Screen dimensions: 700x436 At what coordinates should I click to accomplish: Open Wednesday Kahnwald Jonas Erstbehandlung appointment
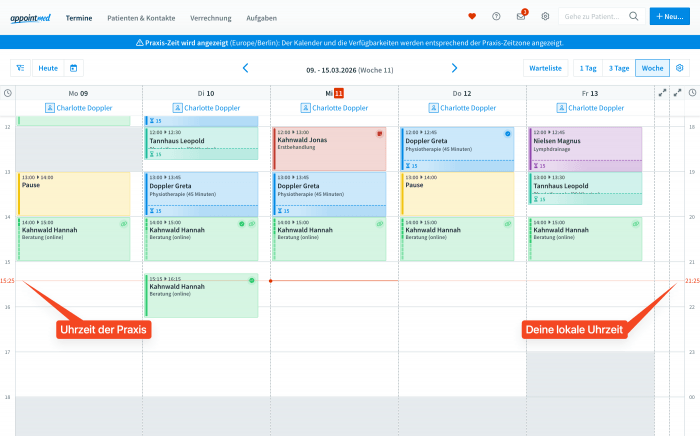pyautogui.click(x=329, y=149)
